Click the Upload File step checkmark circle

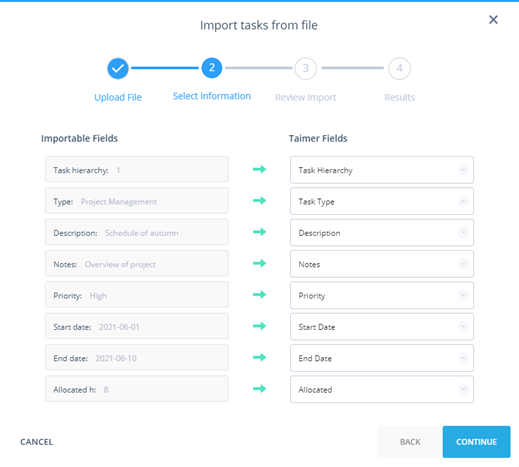point(118,68)
